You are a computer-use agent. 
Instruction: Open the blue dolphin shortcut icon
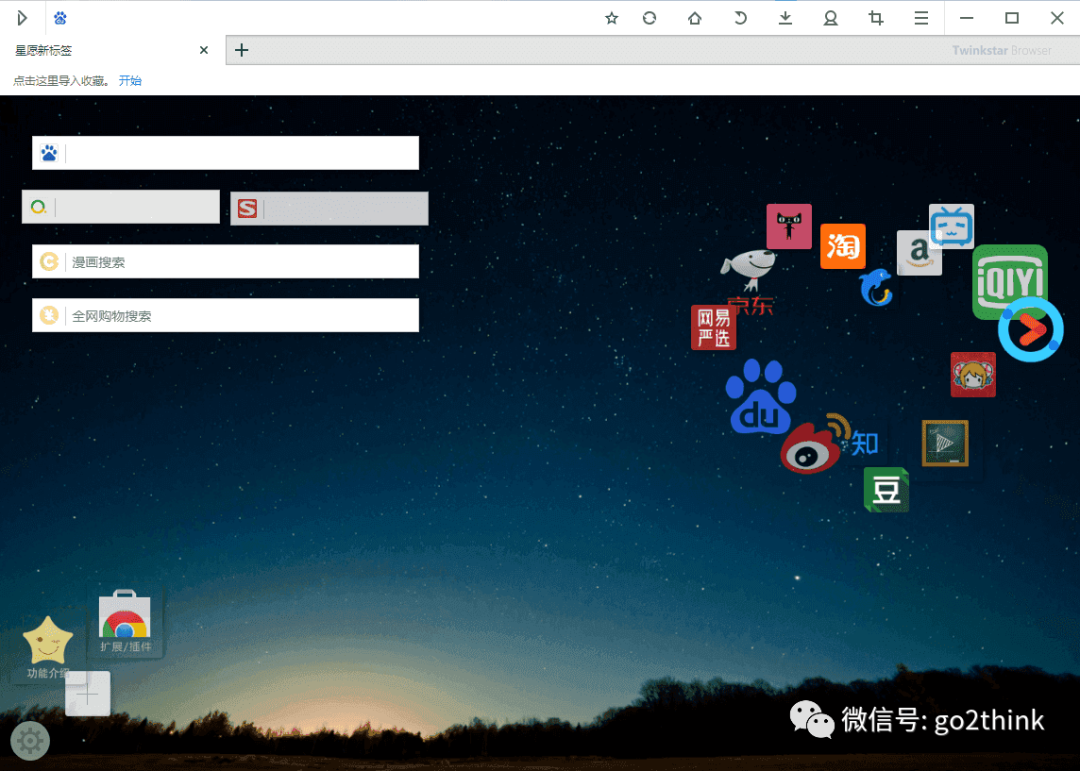pos(876,287)
